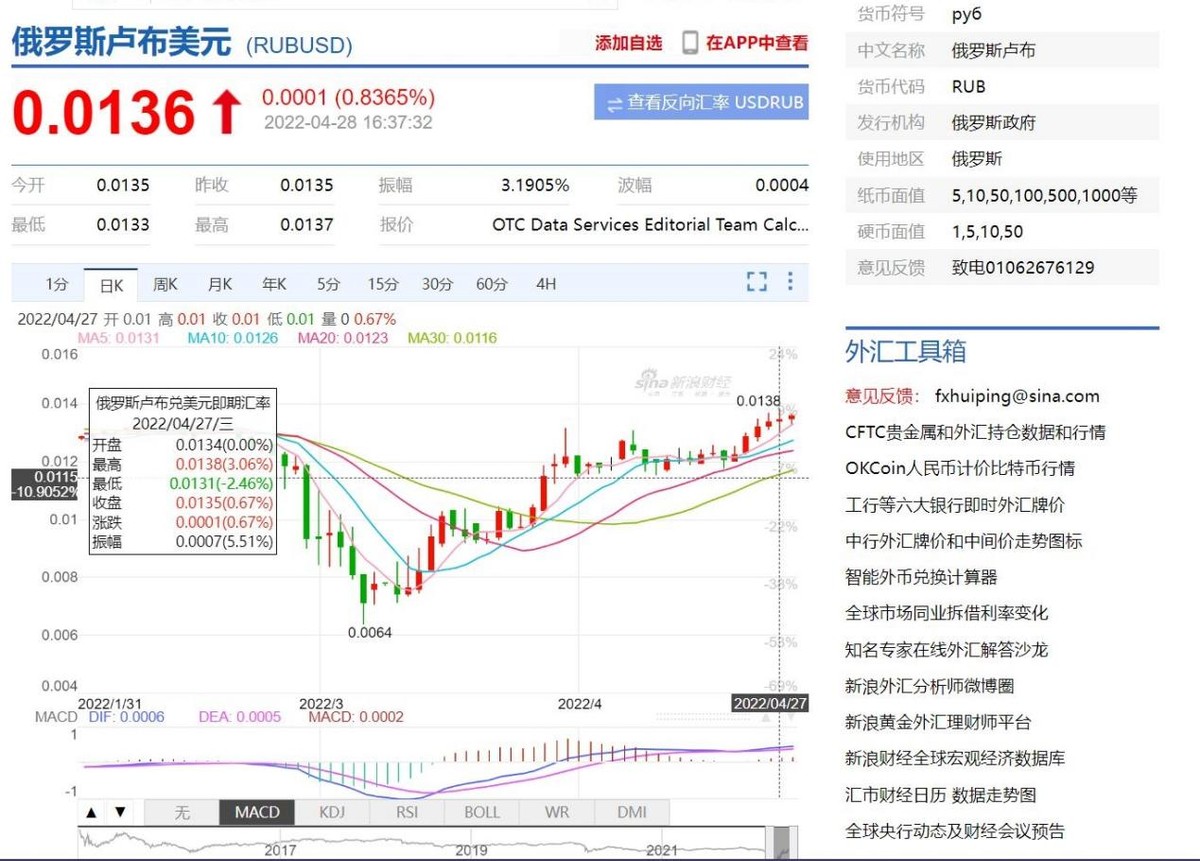Select the MACD indicator button
Image resolution: width=1200 pixels, height=861 pixels.
257,812
